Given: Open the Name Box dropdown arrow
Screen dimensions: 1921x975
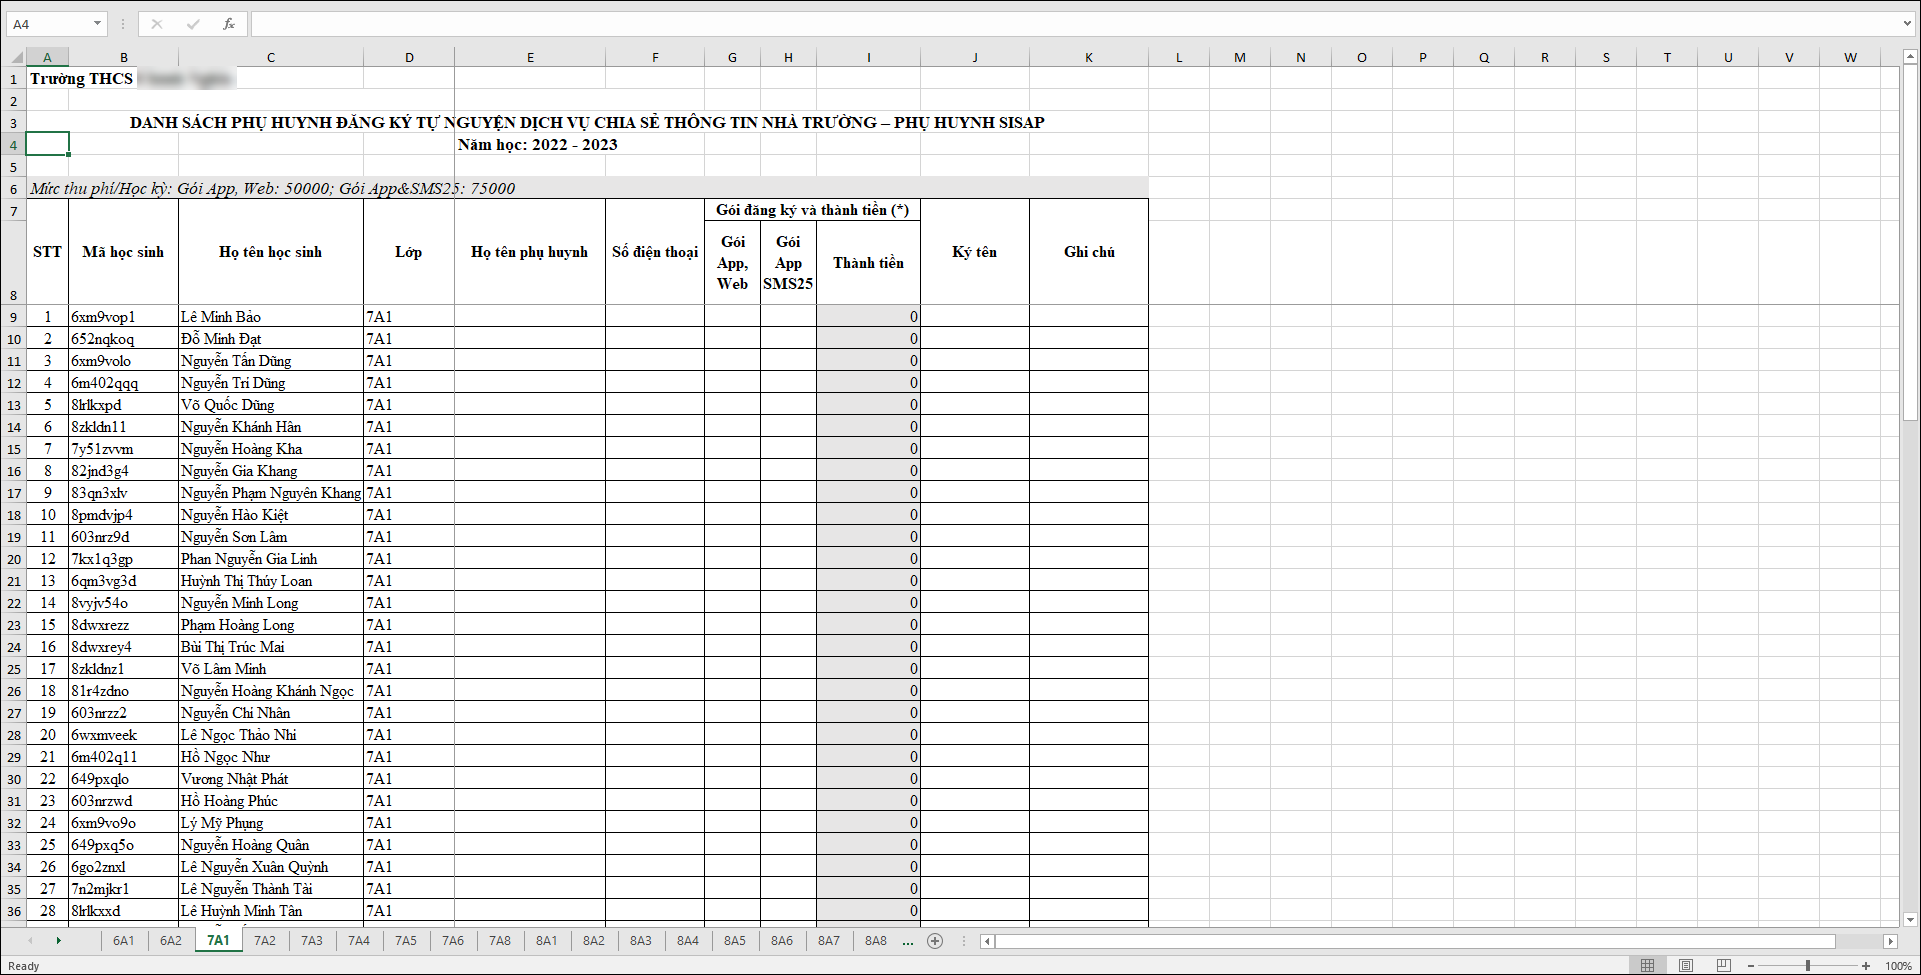Looking at the screenshot, I should tap(97, 24).
